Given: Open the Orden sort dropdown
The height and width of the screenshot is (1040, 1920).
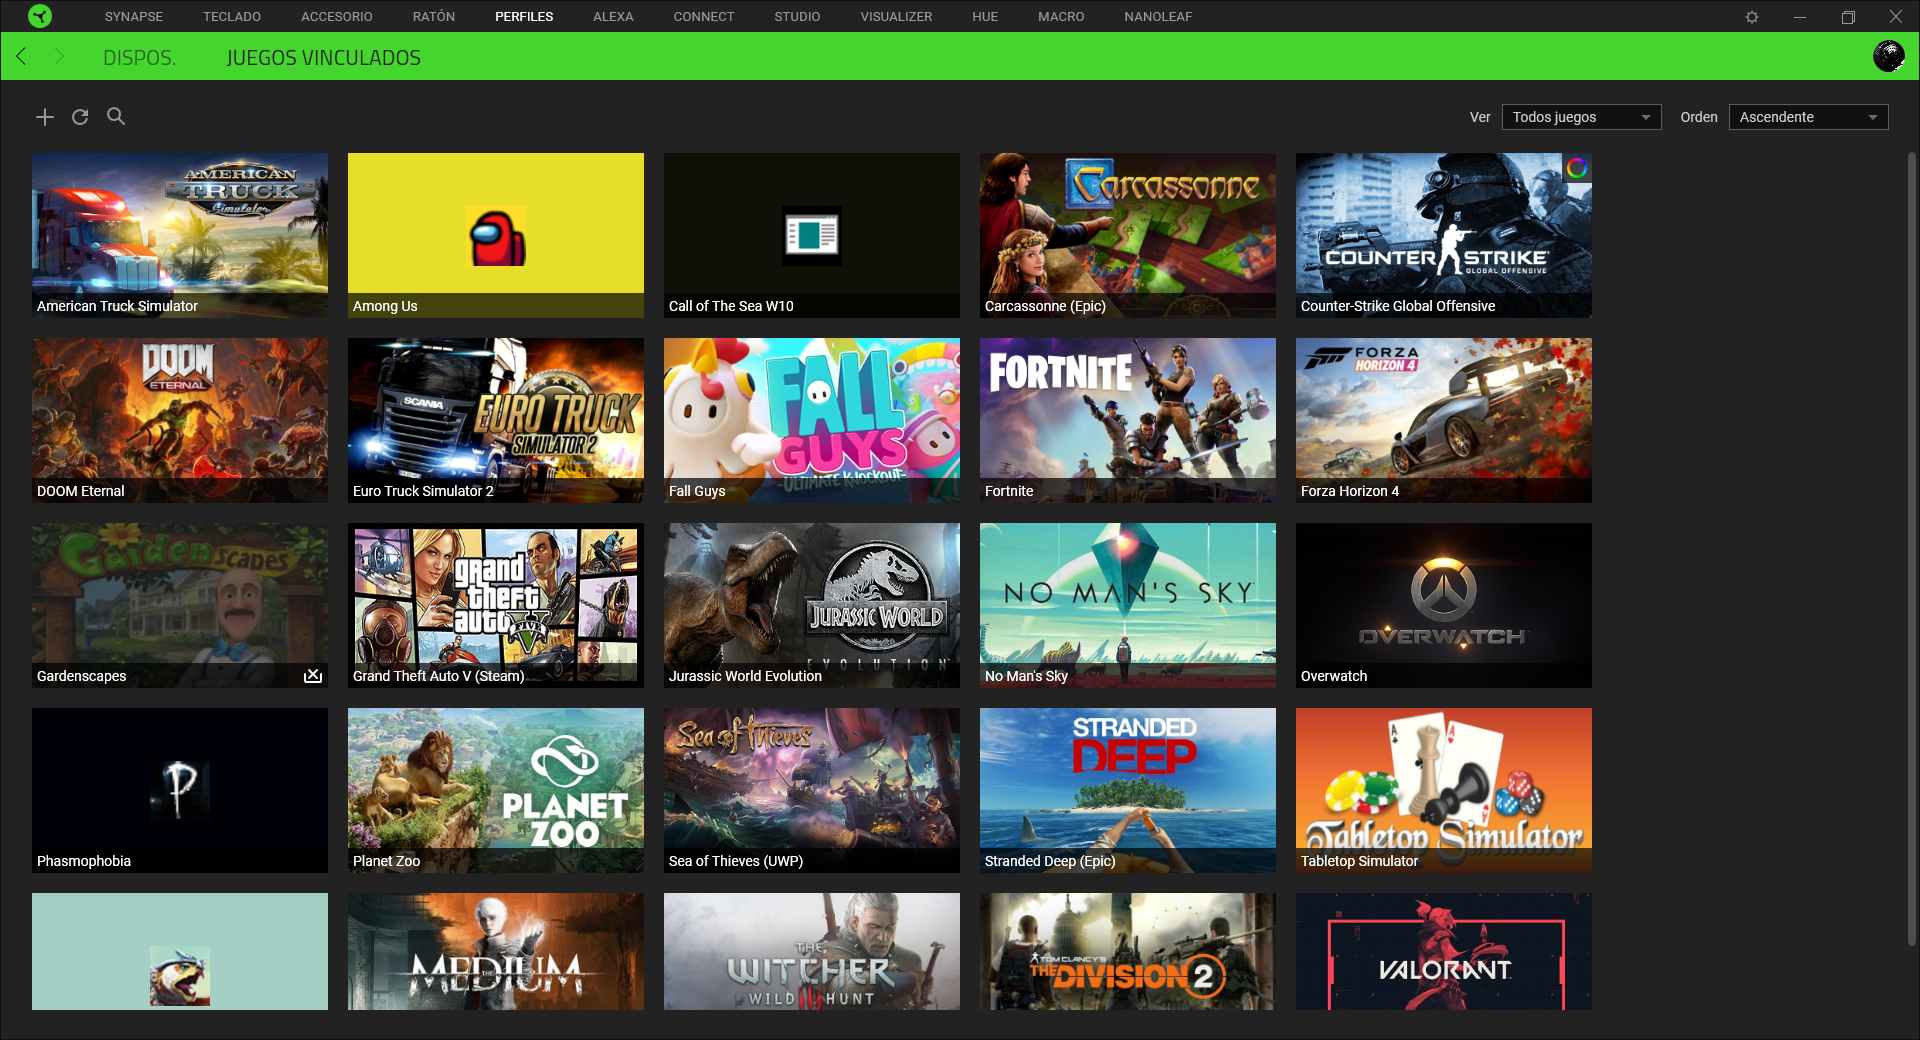Looking at the screenshot, I should coord(1808,117).
